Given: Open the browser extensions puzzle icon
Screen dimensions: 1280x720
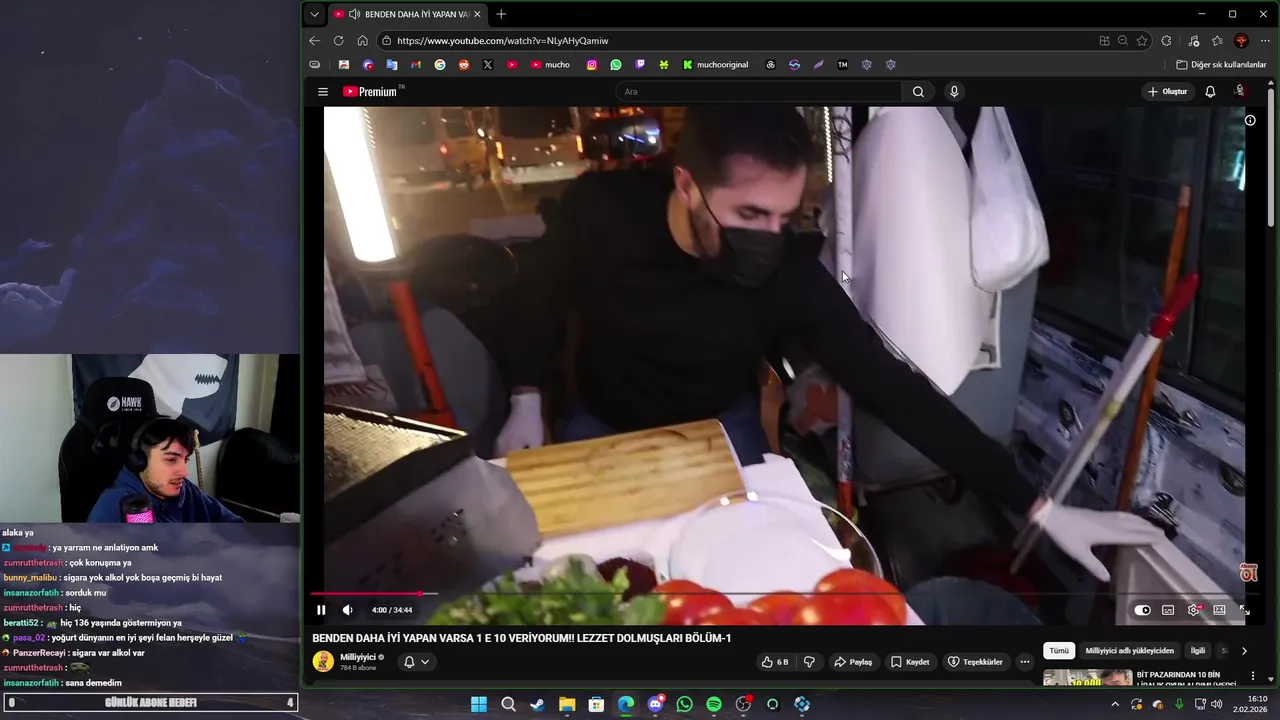Looking at the screenshot, I should pyautogui.click(x=1166, y=41).
